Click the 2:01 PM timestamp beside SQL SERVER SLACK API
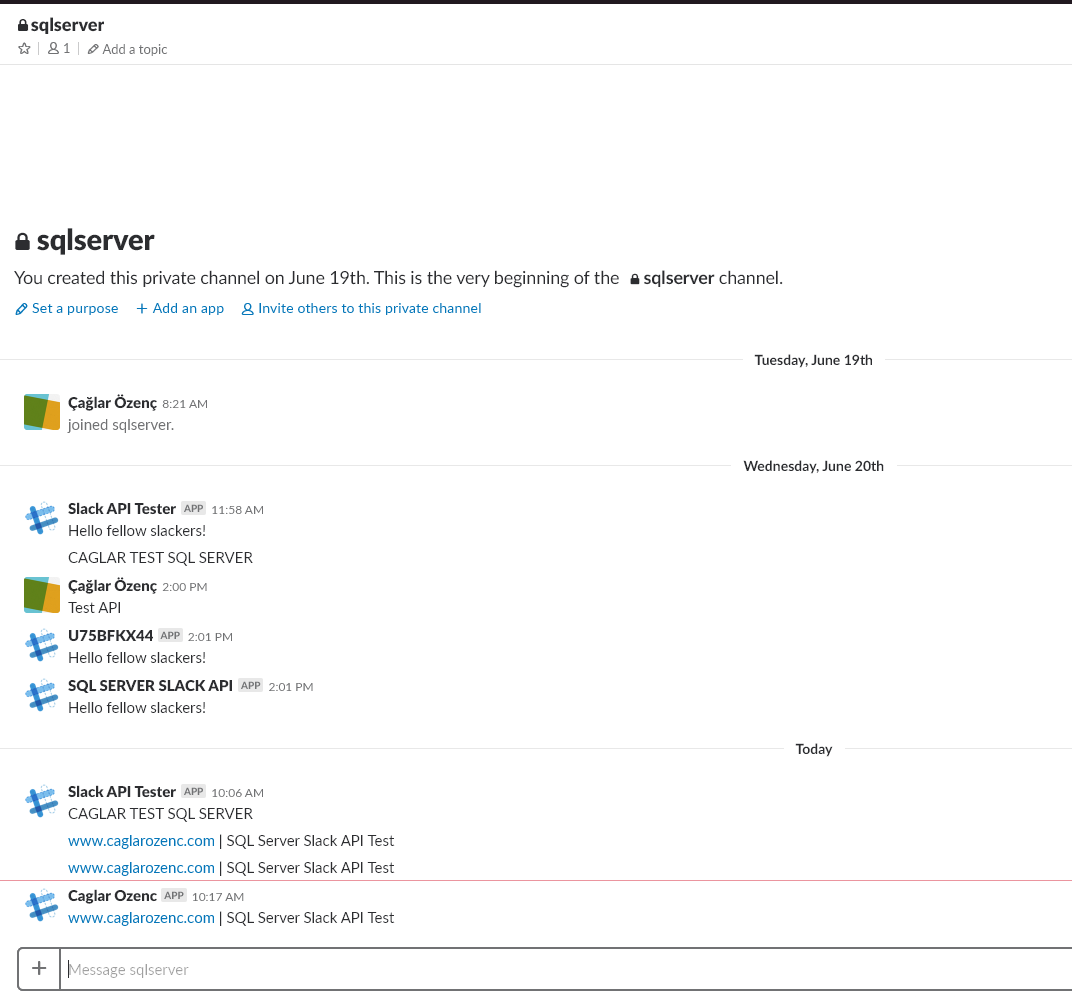This screenshot has height=997, width=1072. click(291, 687)
